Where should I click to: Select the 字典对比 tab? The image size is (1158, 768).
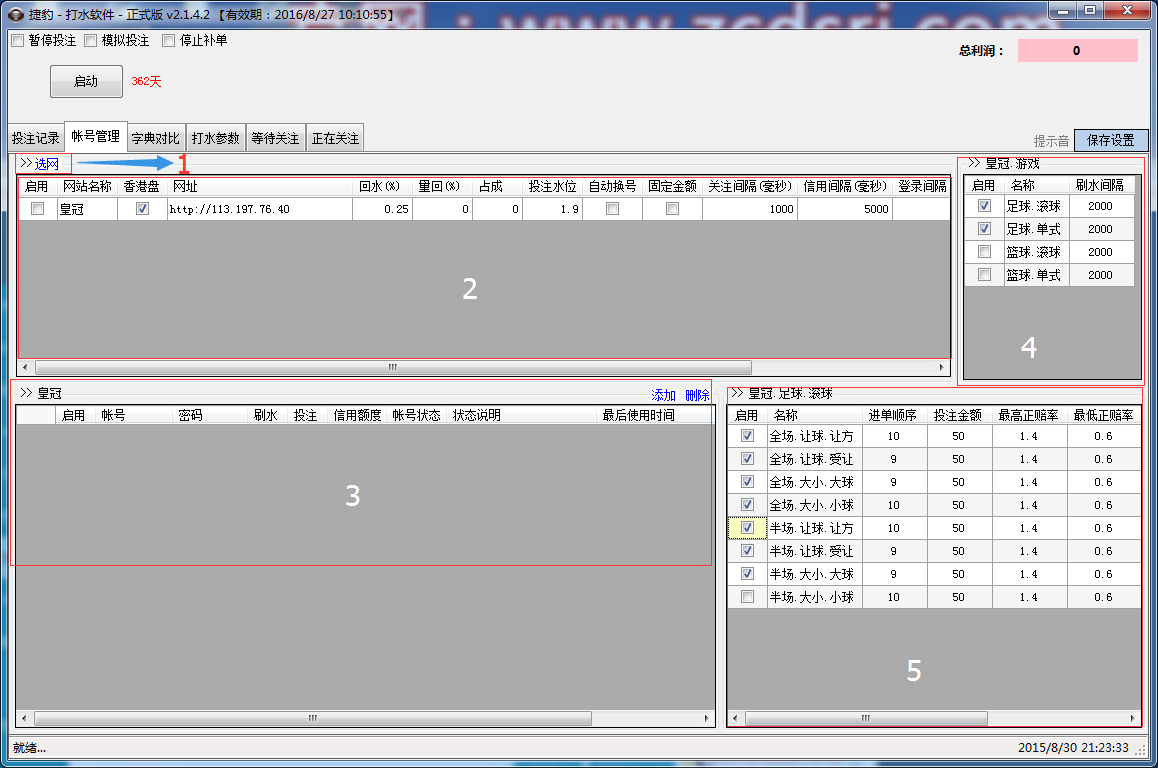pyautogui.click(x=155, y=138)
